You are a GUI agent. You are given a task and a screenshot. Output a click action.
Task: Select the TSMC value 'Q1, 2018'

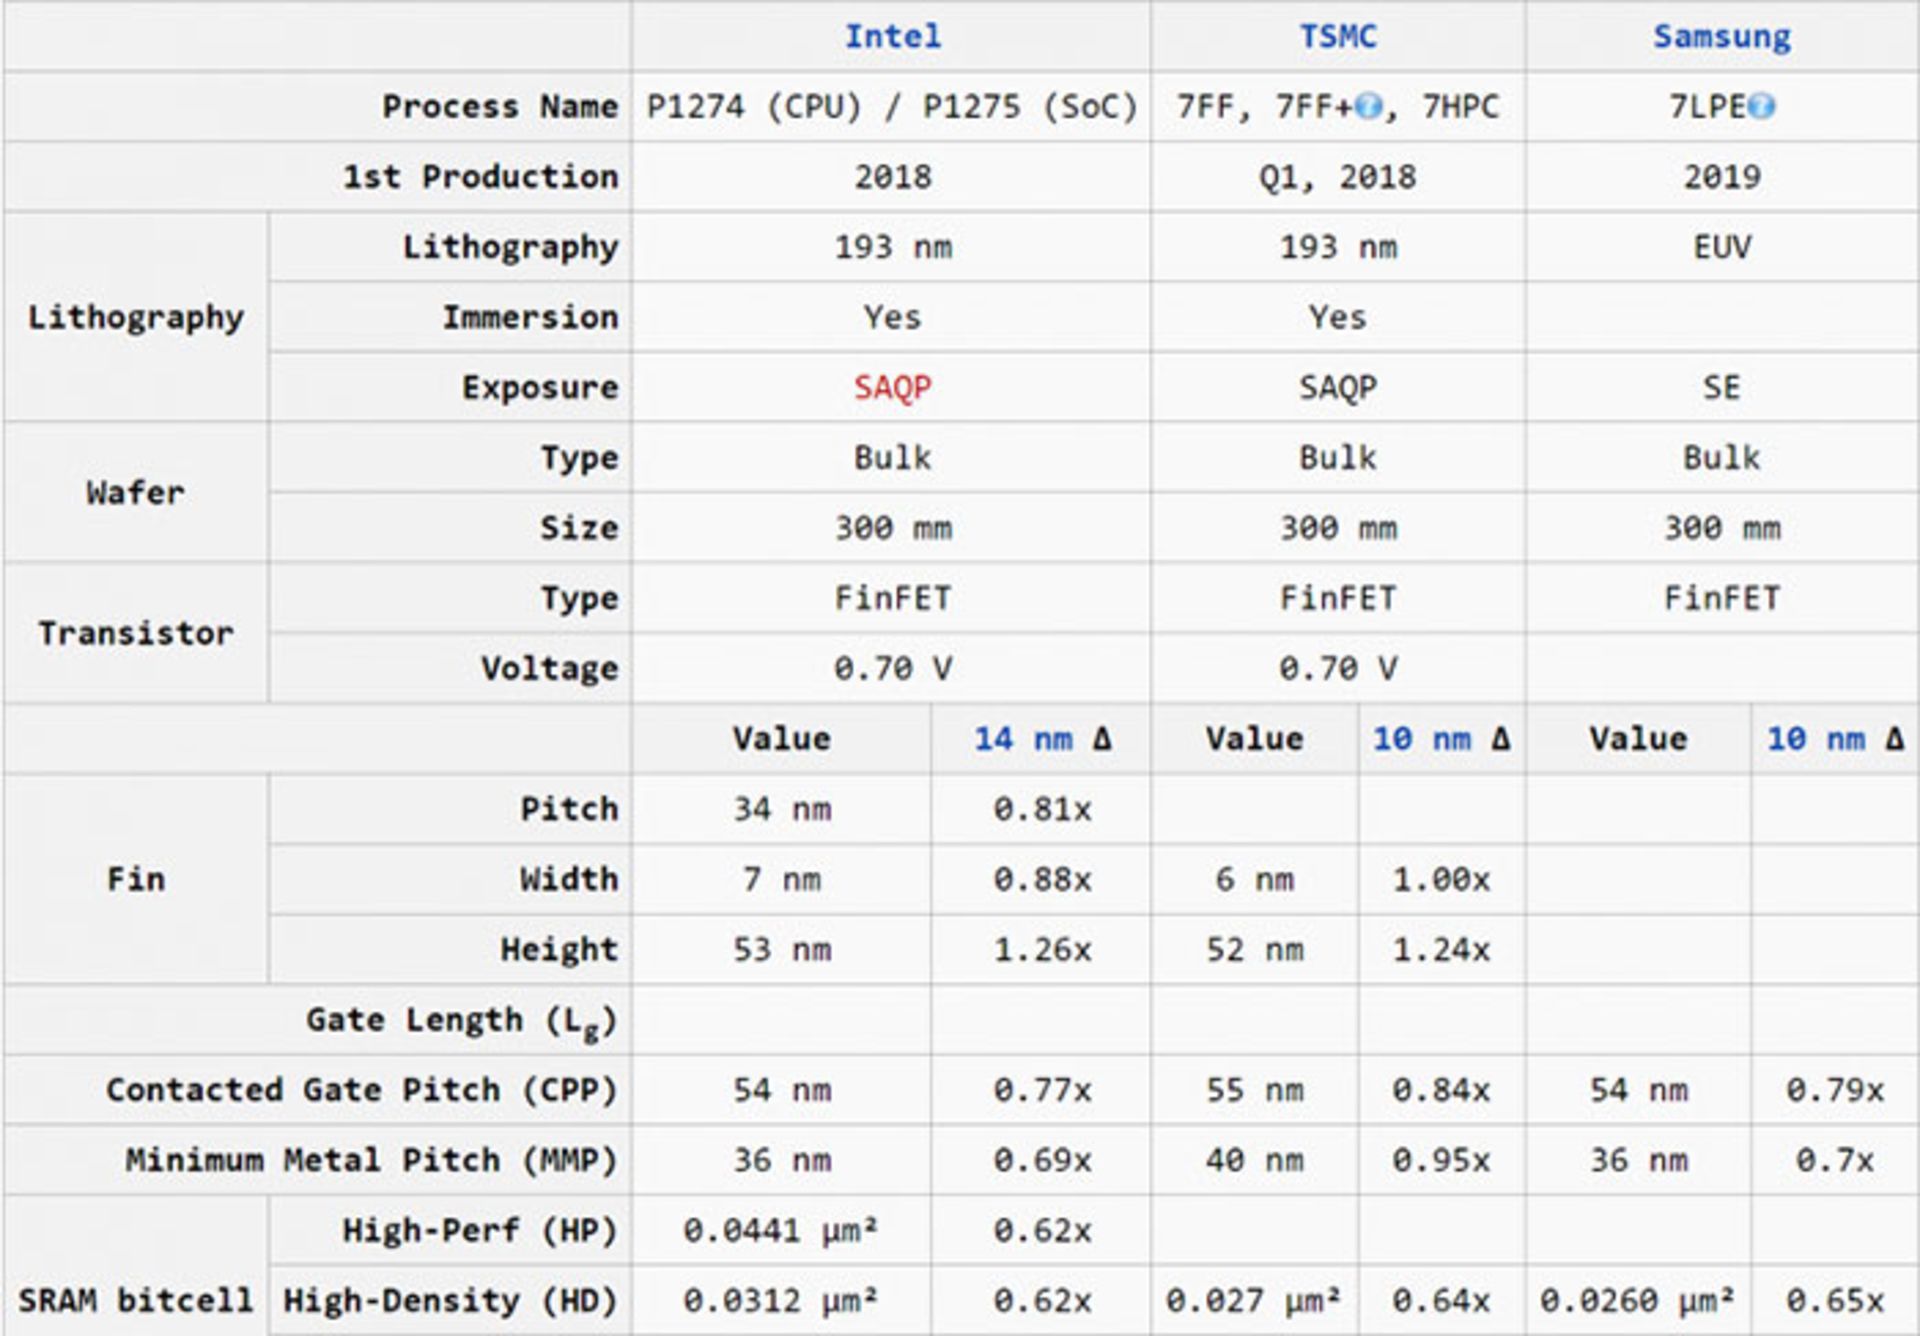pyautogui.click(x=1338, y=178)
